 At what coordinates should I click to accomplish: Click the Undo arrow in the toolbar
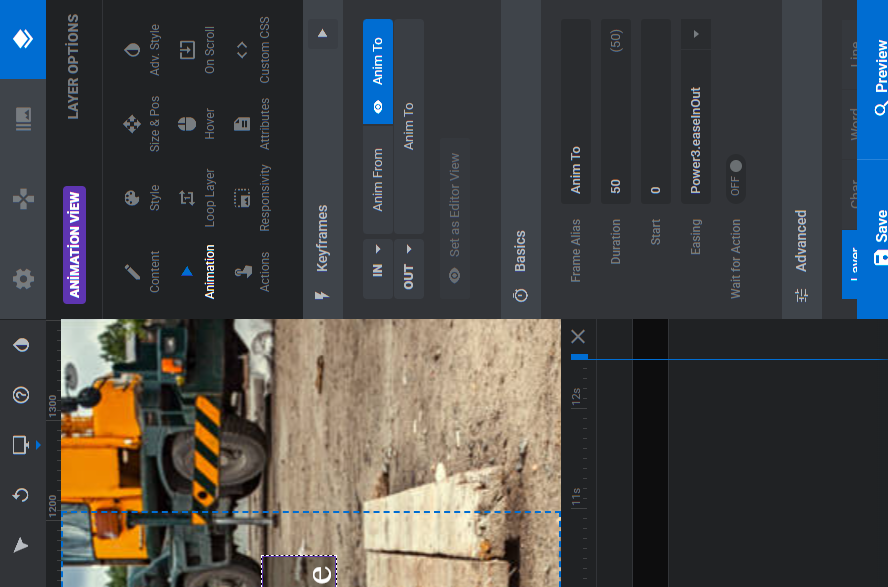20,495
